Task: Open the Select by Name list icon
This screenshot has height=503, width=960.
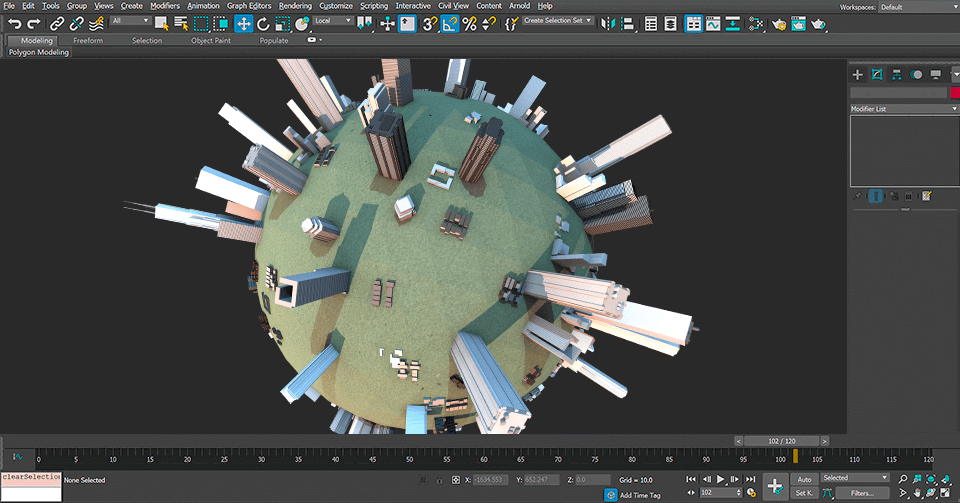Action: (181, 24)
